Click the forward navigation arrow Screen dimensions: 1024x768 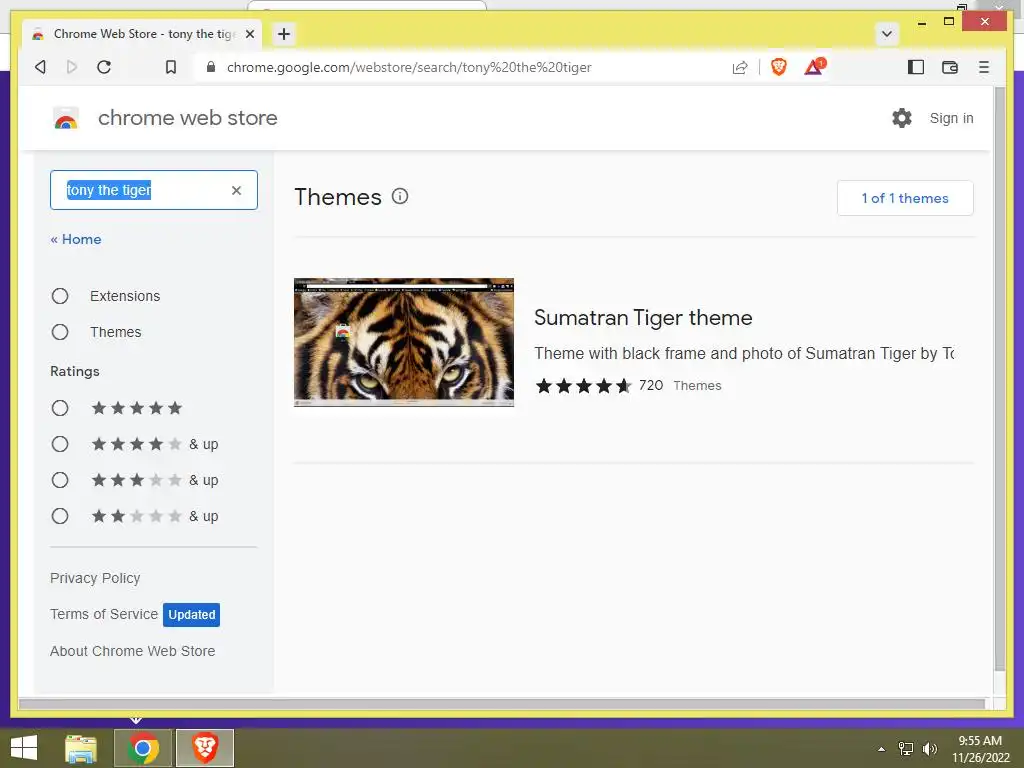pos(72,67)
